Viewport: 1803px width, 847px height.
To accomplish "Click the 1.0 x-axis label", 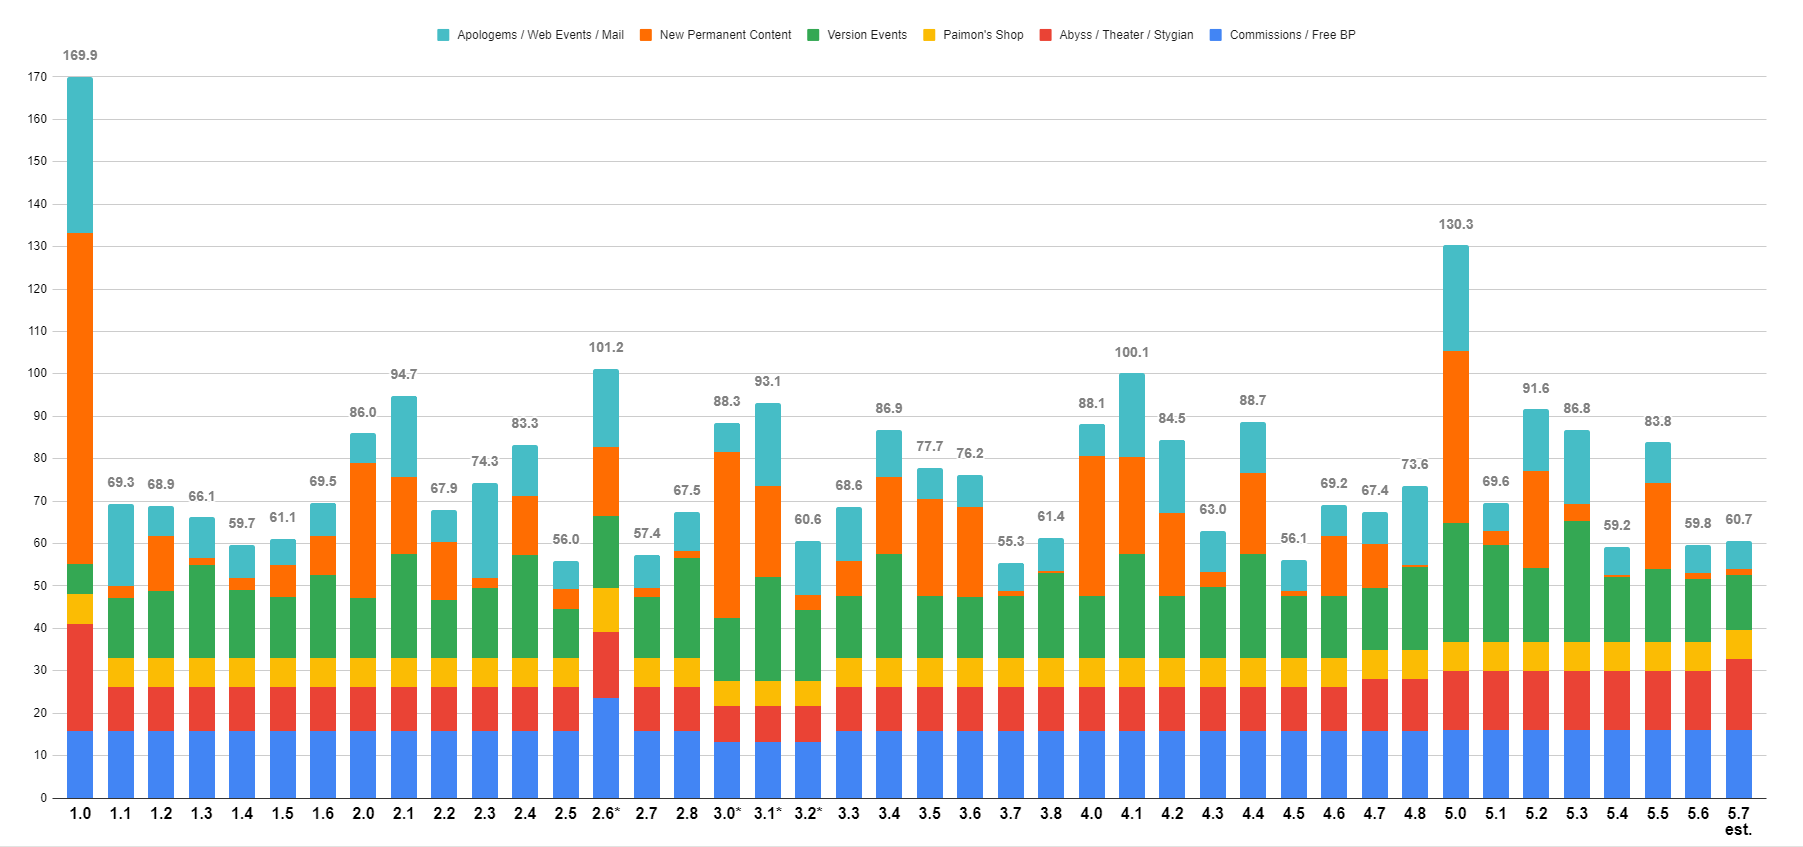I will point(80,814).
